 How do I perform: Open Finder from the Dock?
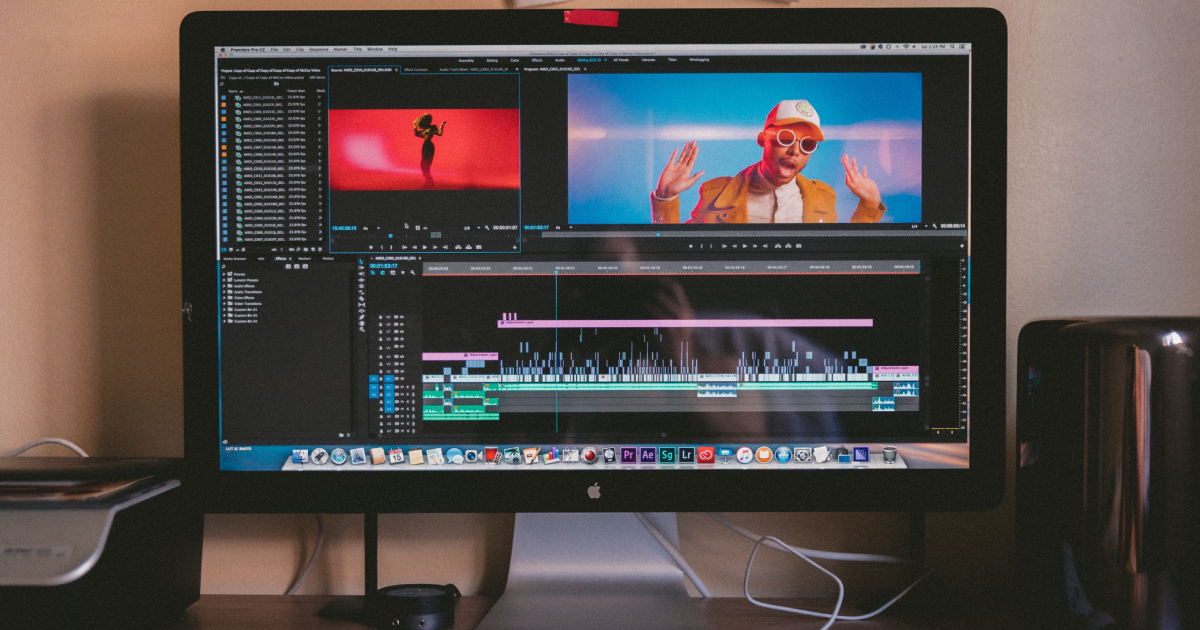[300, 455]
